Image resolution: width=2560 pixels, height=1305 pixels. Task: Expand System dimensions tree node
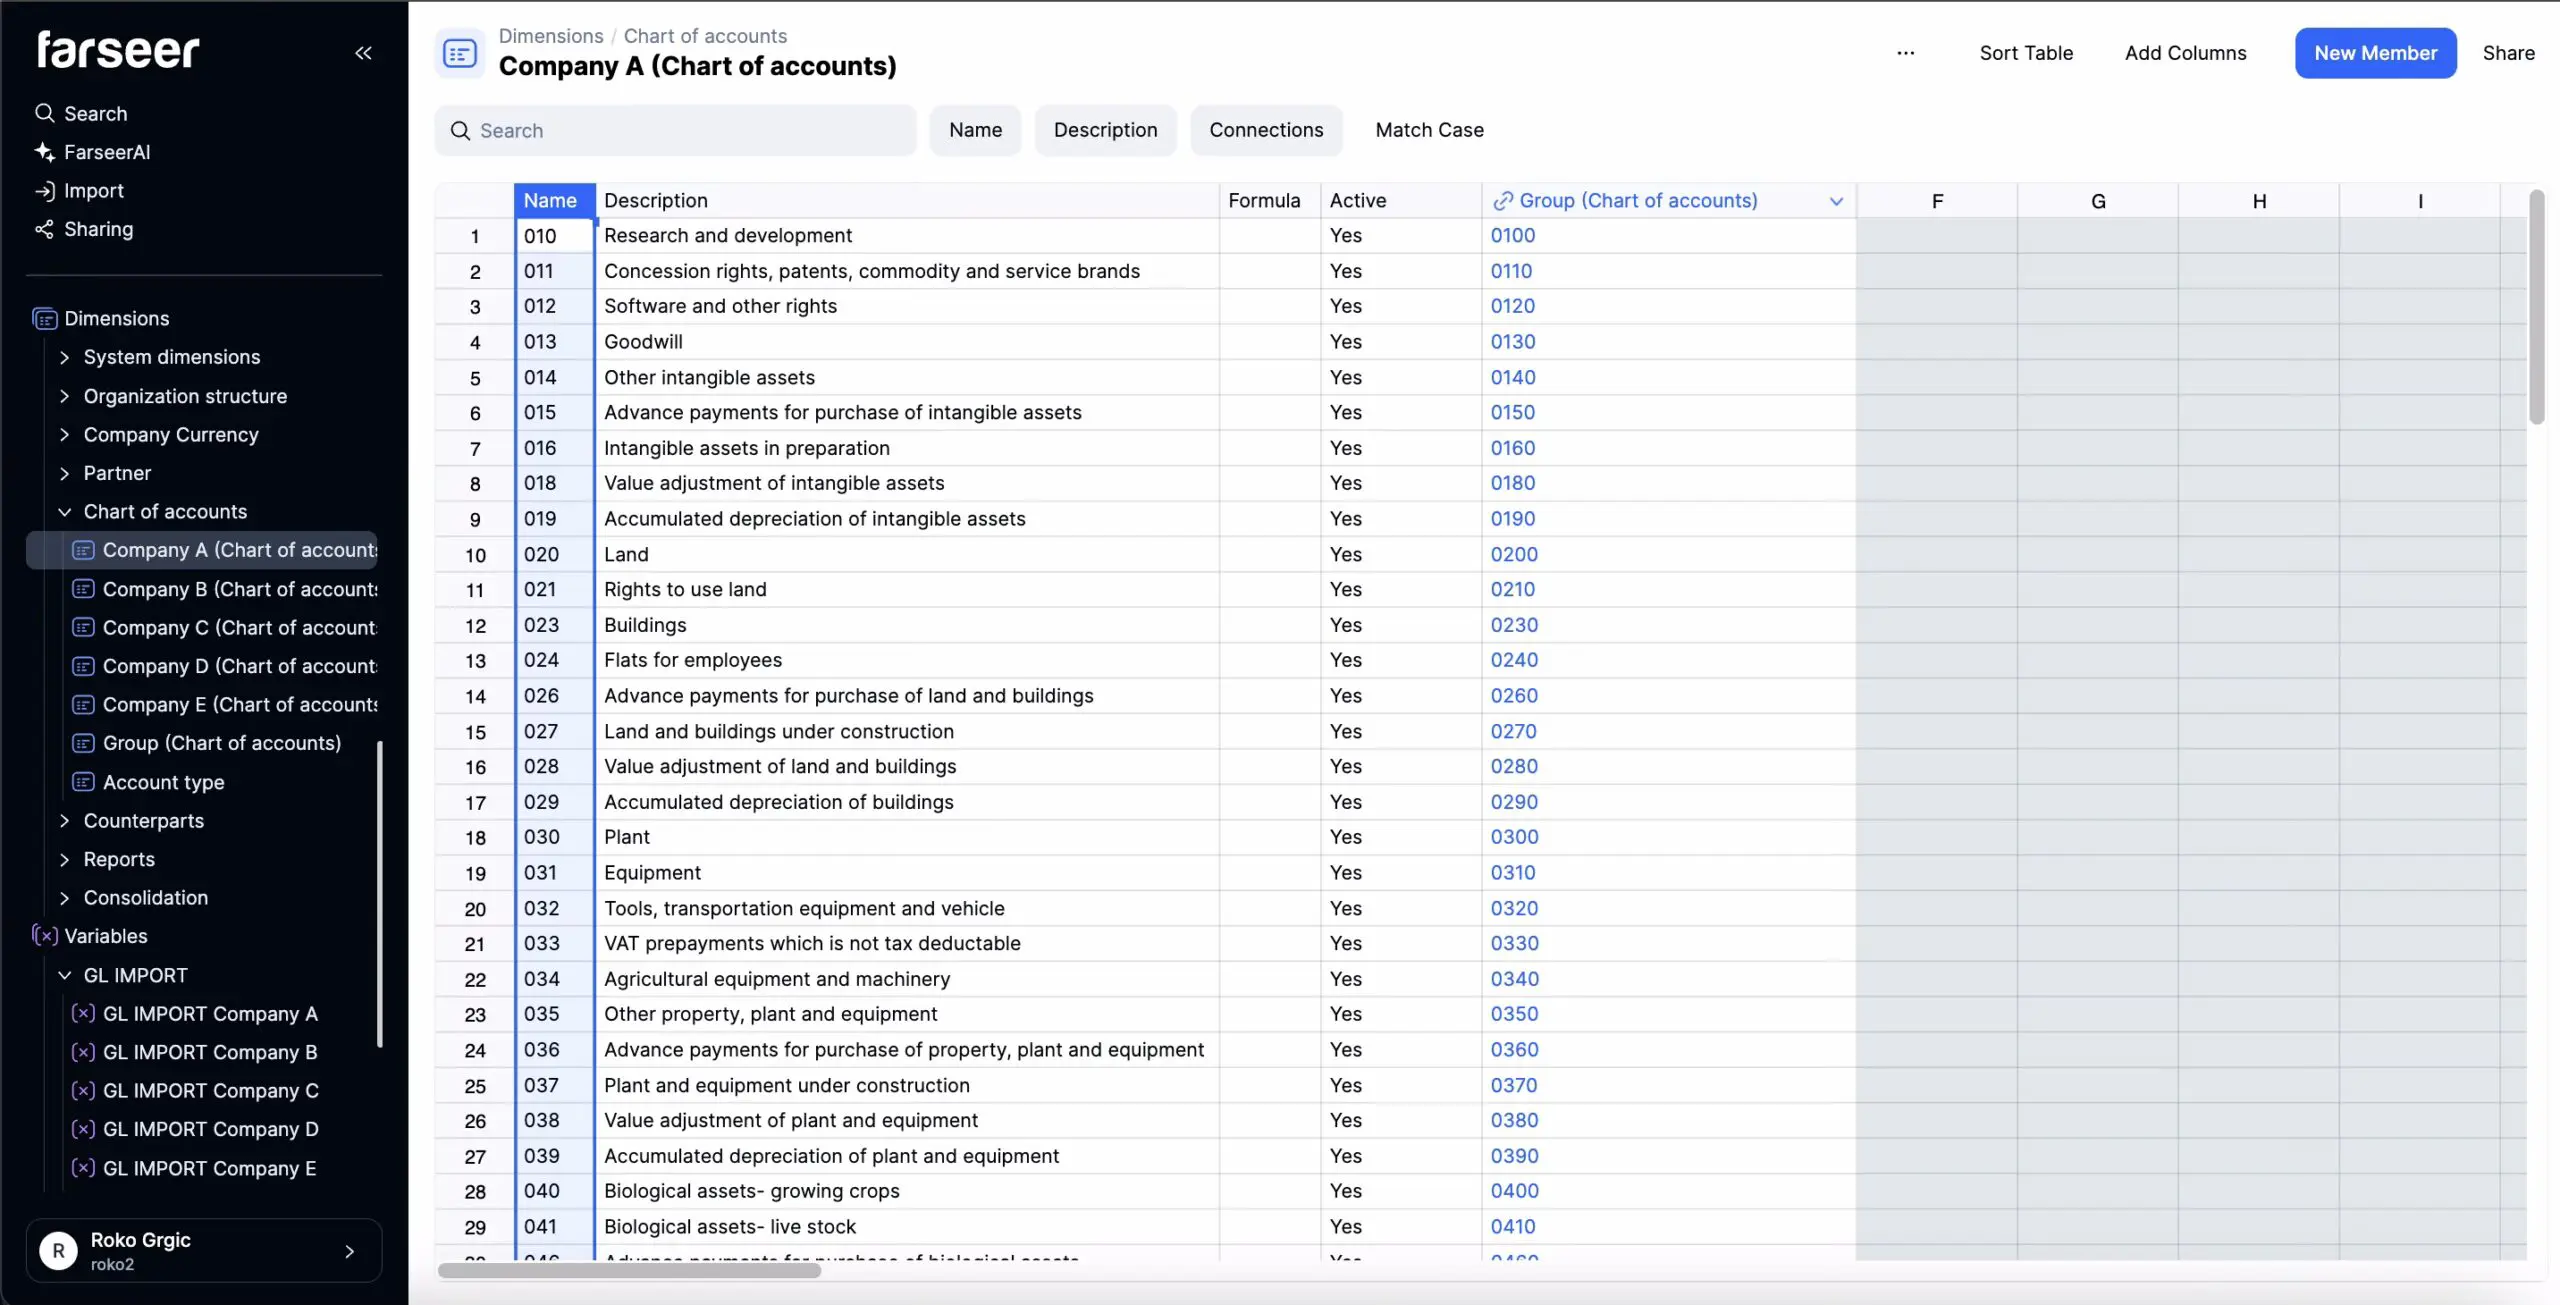65,357
